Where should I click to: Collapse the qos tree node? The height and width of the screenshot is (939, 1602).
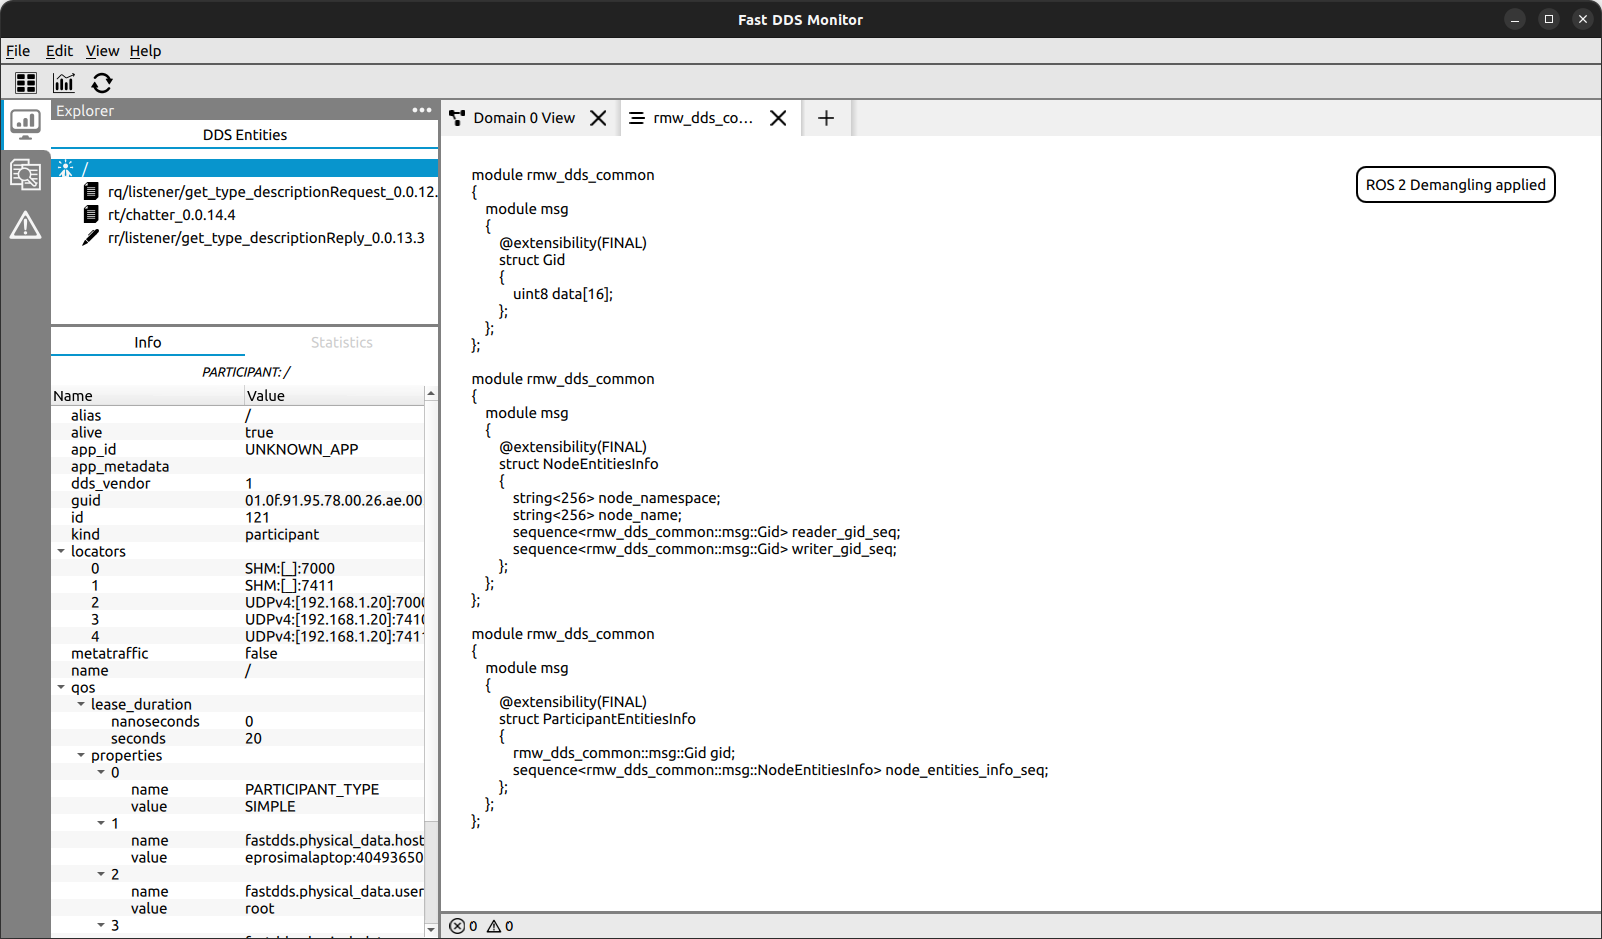tap(61, 688)
